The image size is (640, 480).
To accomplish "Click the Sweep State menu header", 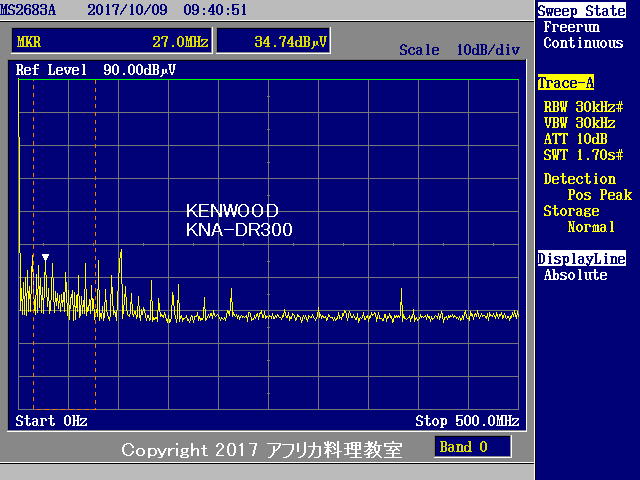I will 581,11.
